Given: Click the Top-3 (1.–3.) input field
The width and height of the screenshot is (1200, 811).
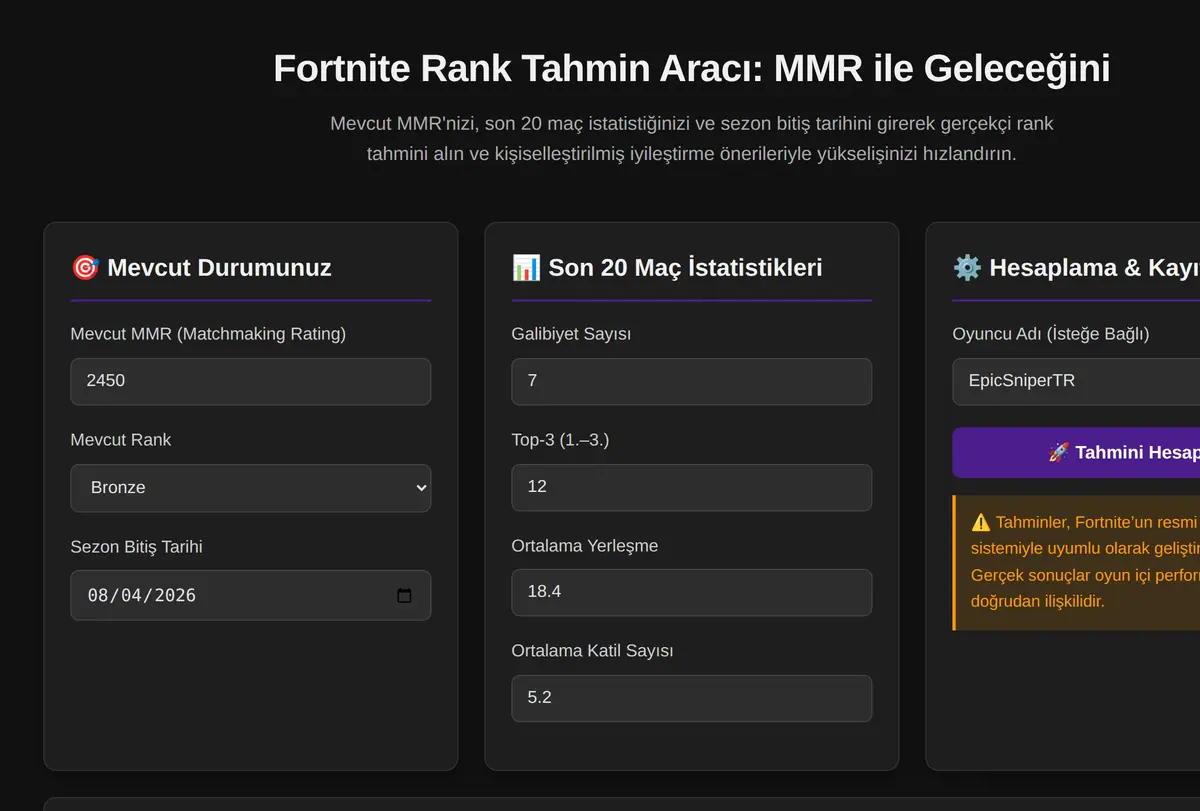Looking at the screenshot, I should (x=691, y=487).
